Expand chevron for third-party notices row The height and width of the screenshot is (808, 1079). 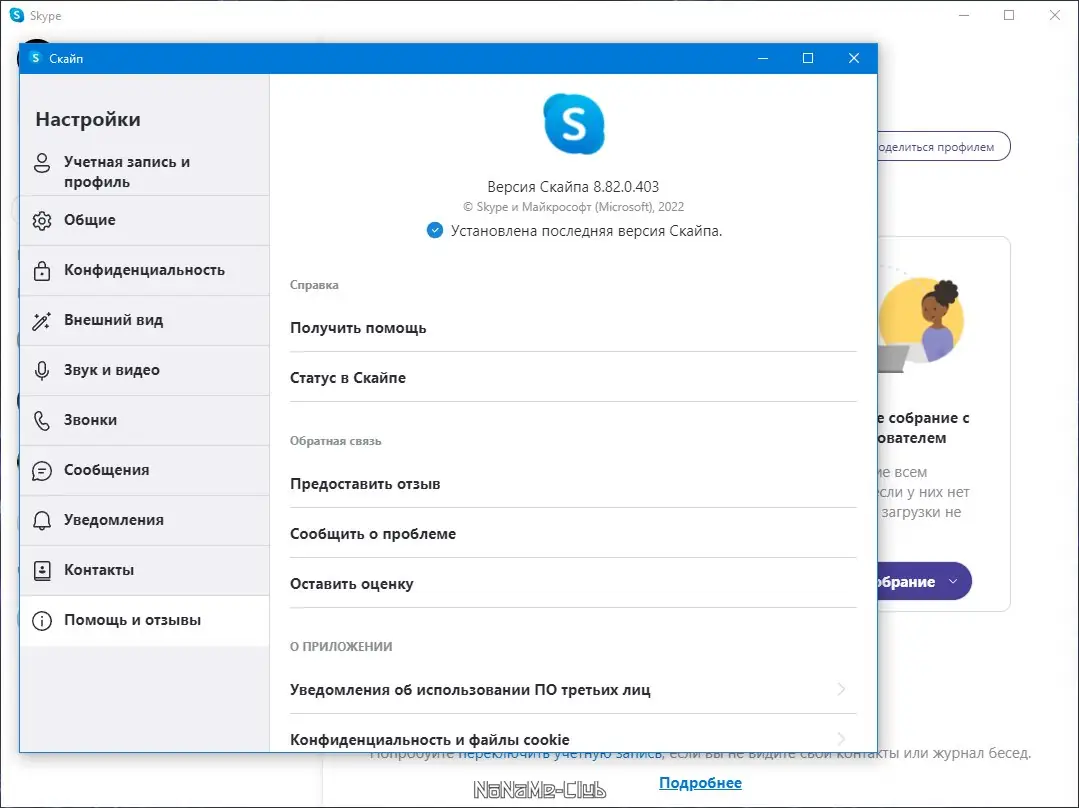coord(842,689)
